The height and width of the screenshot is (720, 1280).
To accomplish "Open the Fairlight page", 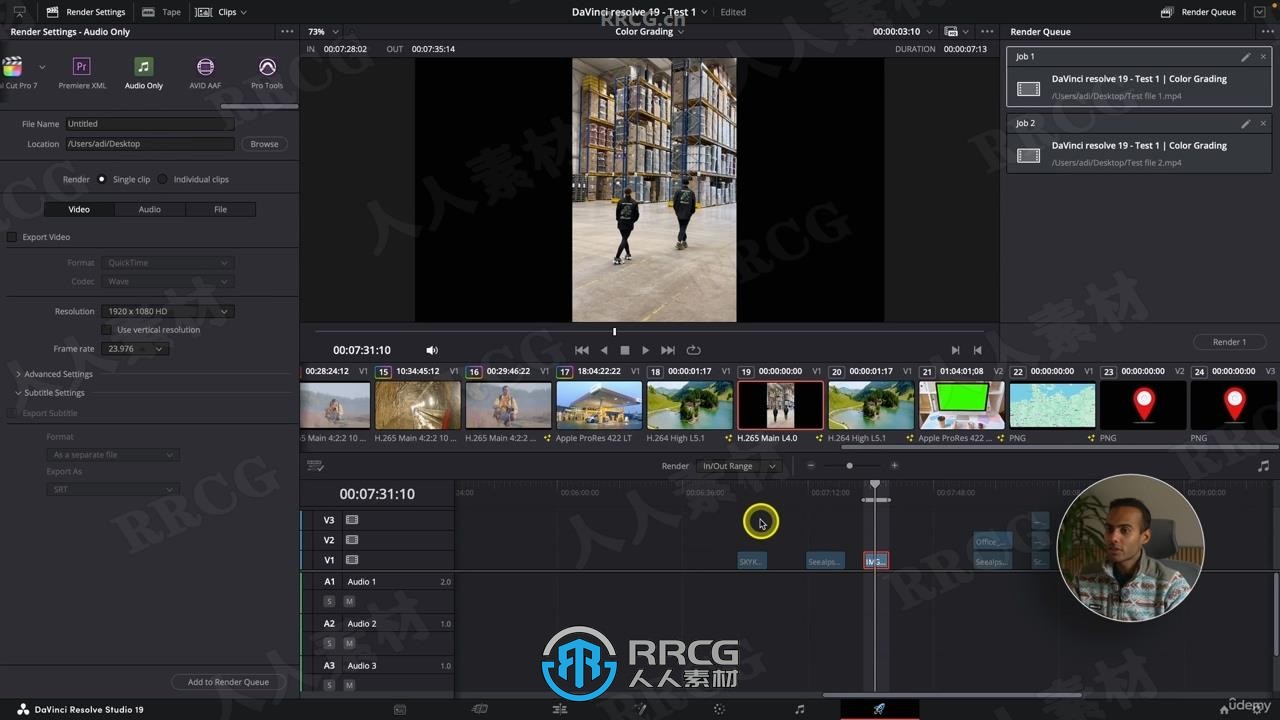I will tap(799, 709).
